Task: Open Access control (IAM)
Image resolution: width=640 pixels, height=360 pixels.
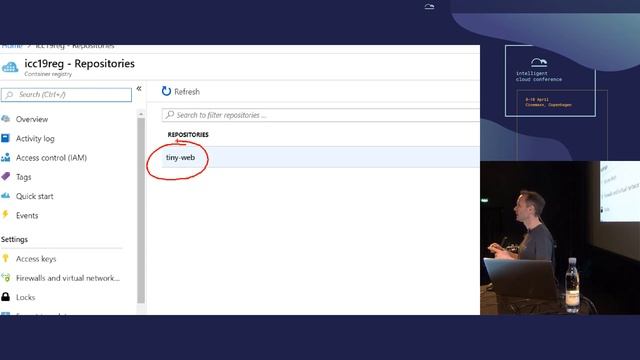Action: coord(51,158)
